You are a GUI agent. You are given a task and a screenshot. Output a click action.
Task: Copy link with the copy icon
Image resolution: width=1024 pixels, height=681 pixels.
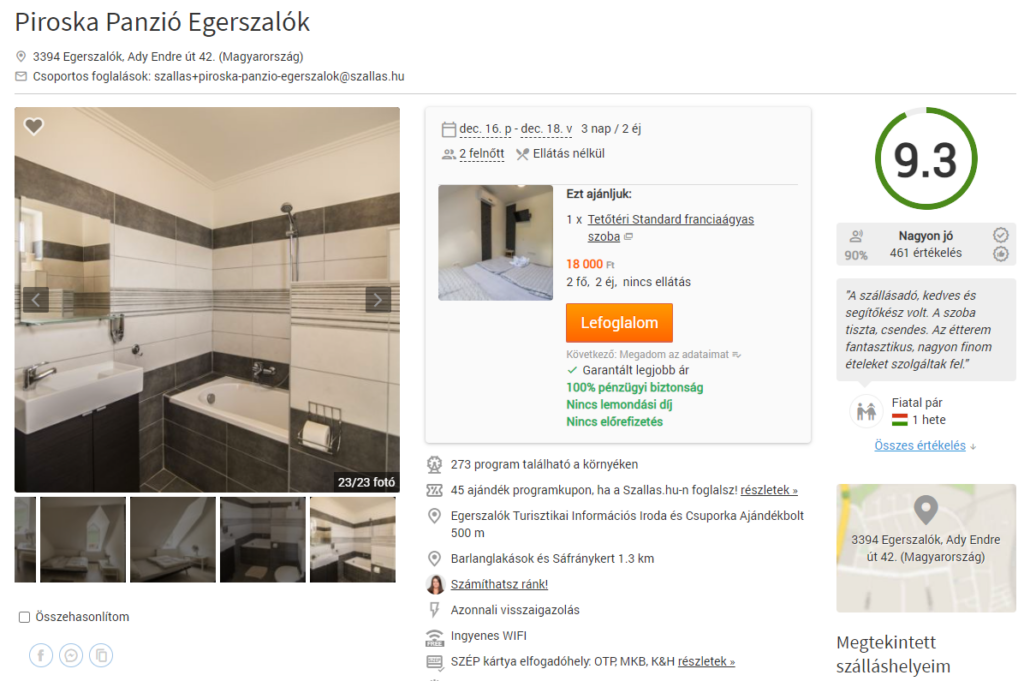click(101, 655)
